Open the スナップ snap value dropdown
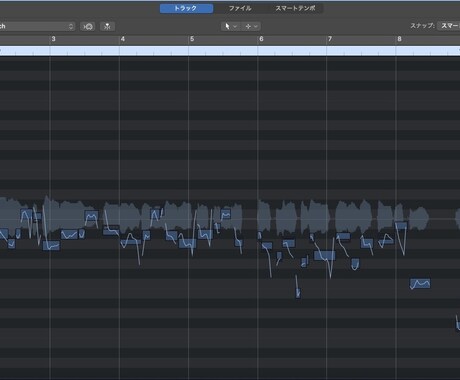Viewport: 460px width, 380px height. point(449,26)
